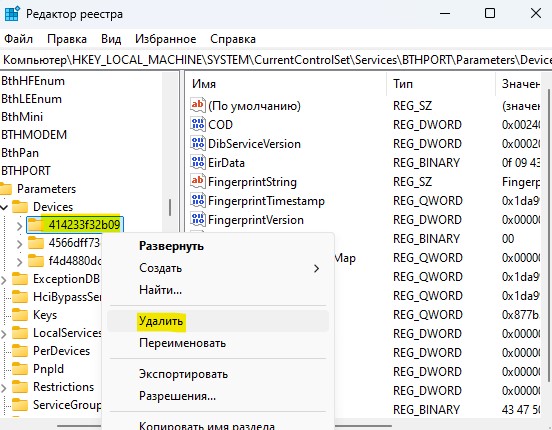552x430 pixels.
Task: Click the folder icon of ServiceGroup key
Action: click(x=20, y=405)
